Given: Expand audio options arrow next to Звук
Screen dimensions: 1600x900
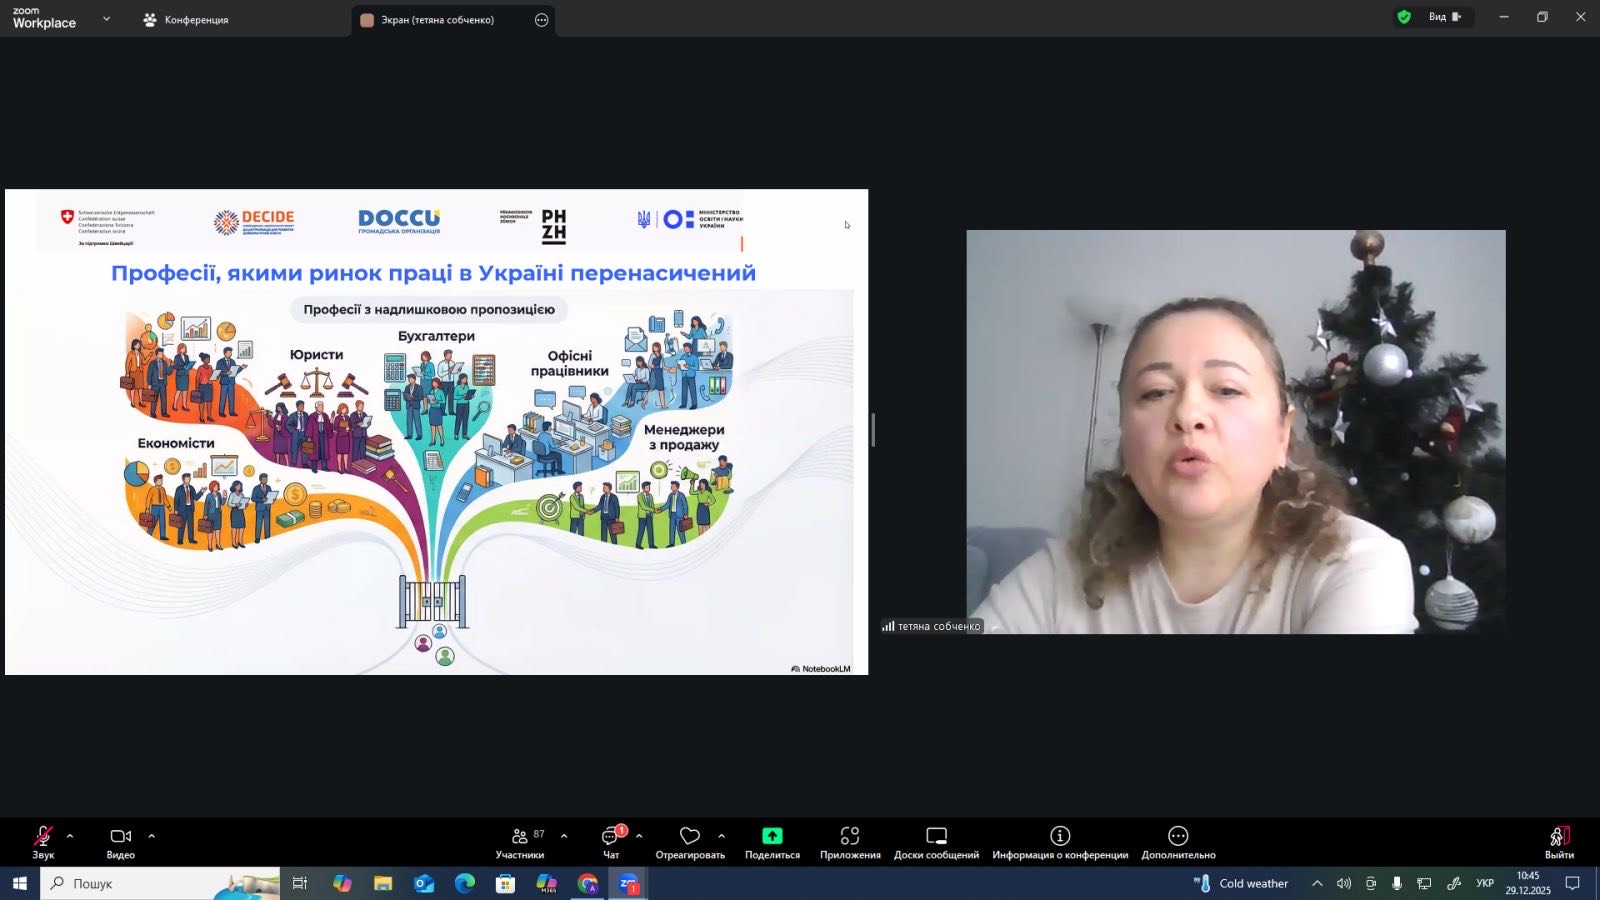Looking at the screenshot, I should click(70, 836).
